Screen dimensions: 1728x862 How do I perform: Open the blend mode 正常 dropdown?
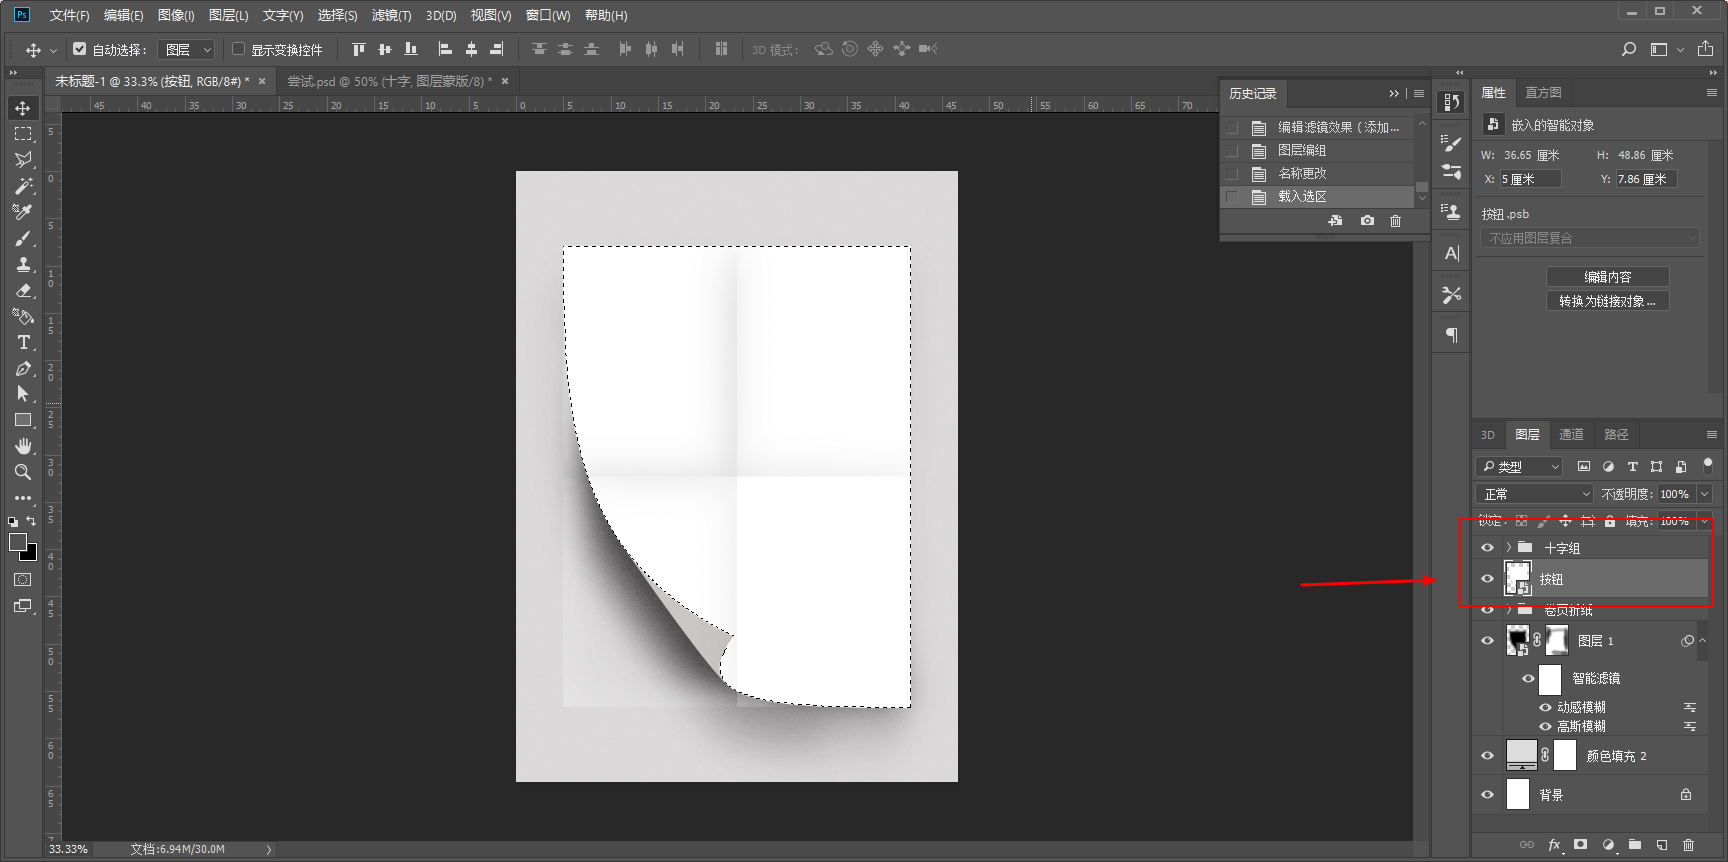(1534, 494)
